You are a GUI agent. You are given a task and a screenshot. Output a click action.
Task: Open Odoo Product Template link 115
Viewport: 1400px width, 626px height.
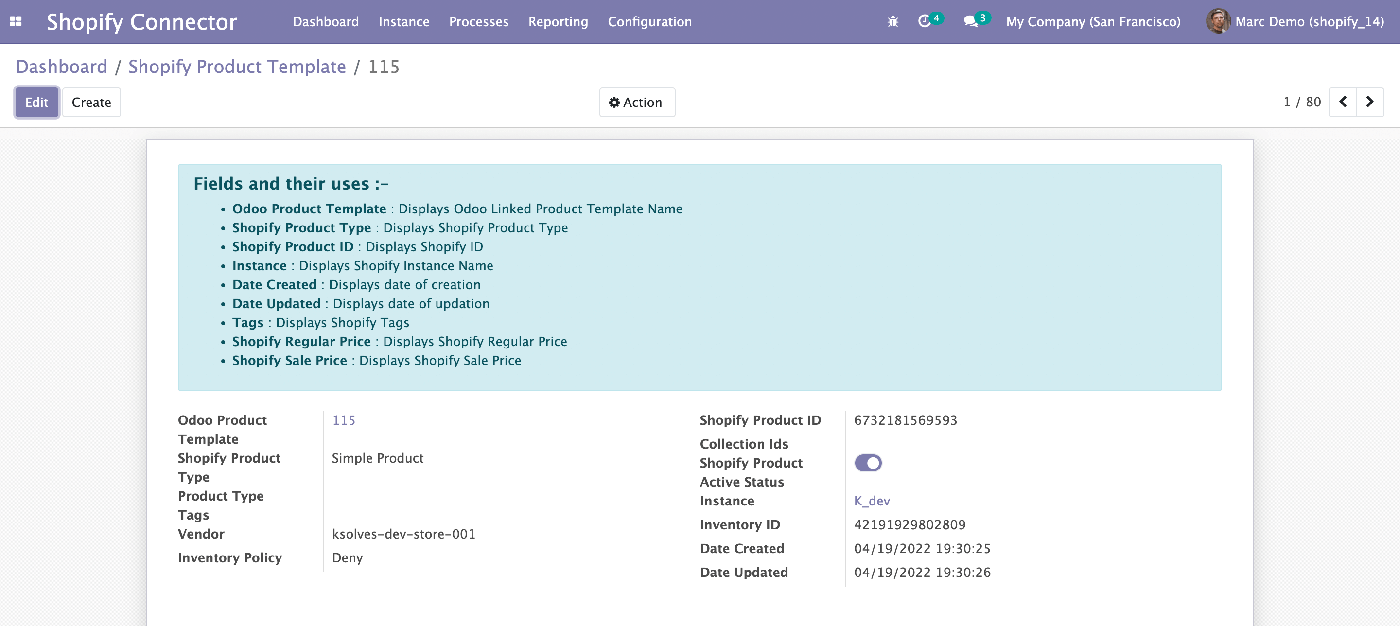(x=344, y=420)
